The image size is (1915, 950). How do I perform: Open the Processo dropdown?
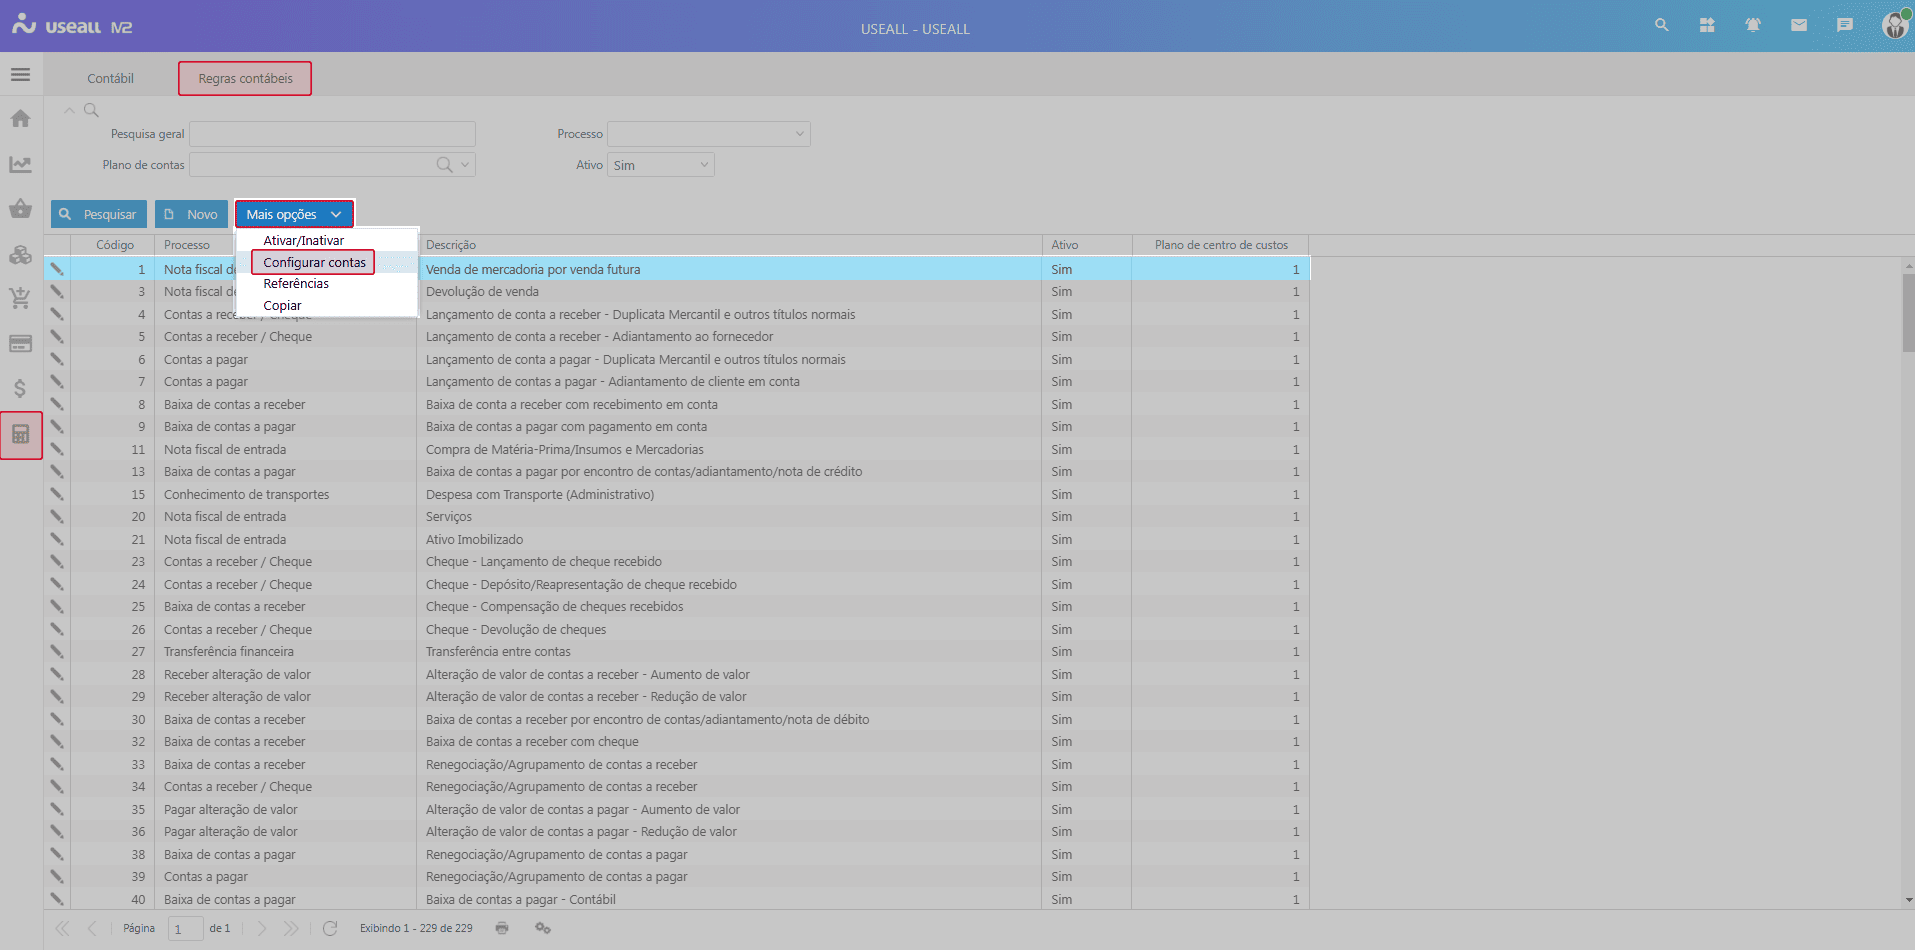[708, 133]
